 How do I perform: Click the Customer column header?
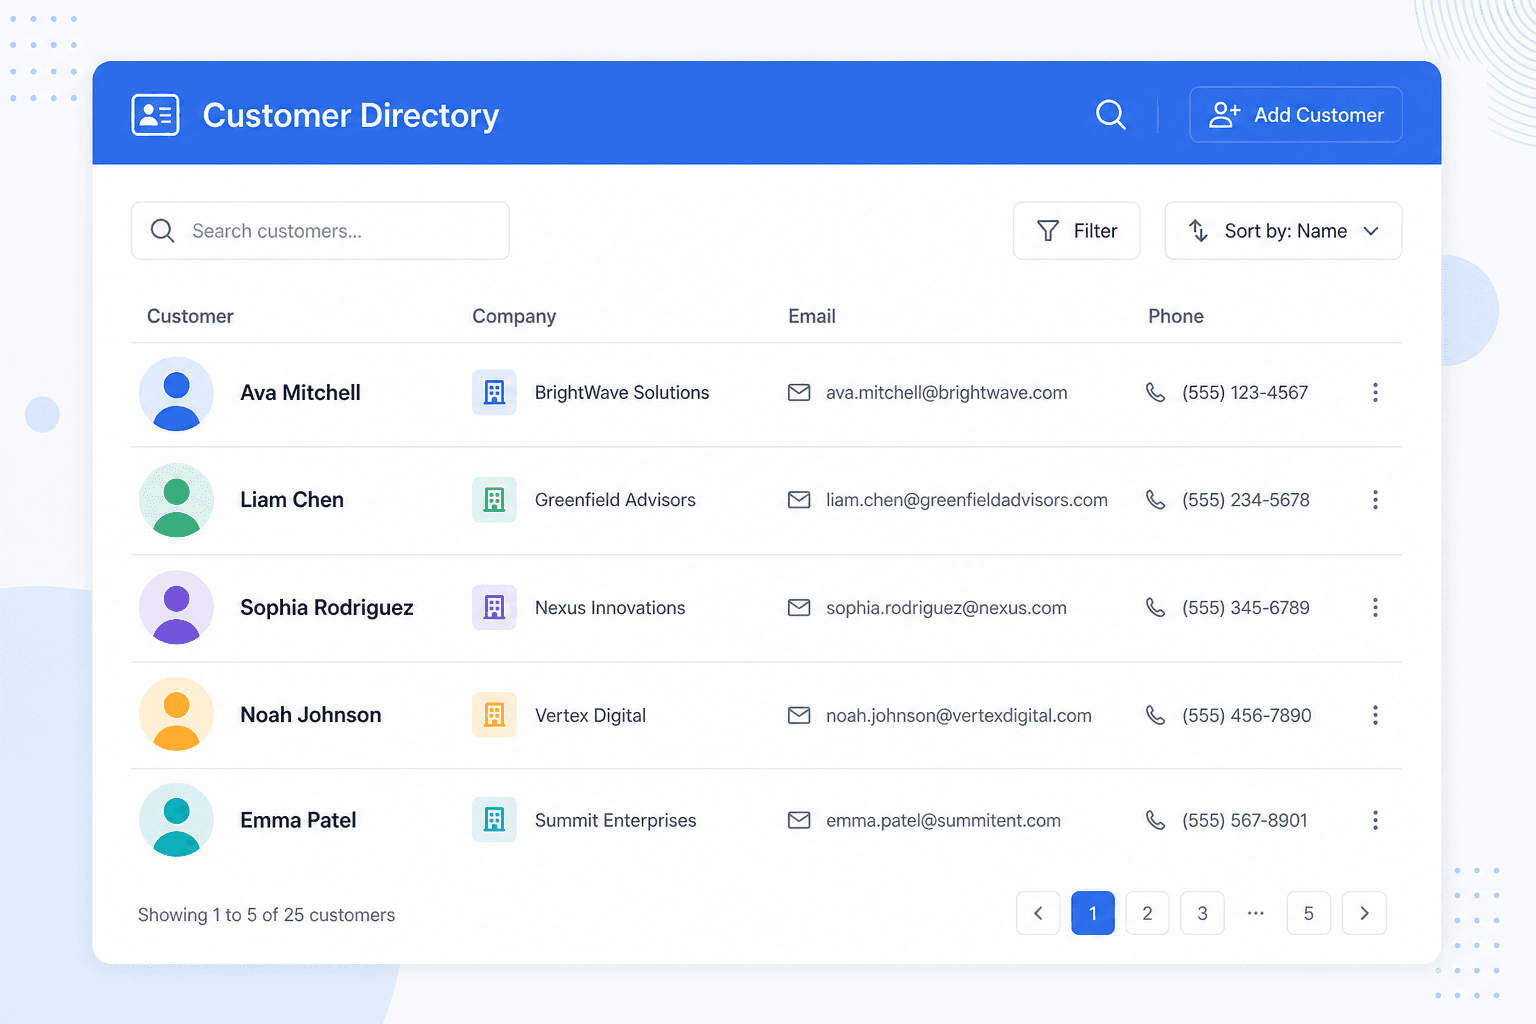(190, 316)
